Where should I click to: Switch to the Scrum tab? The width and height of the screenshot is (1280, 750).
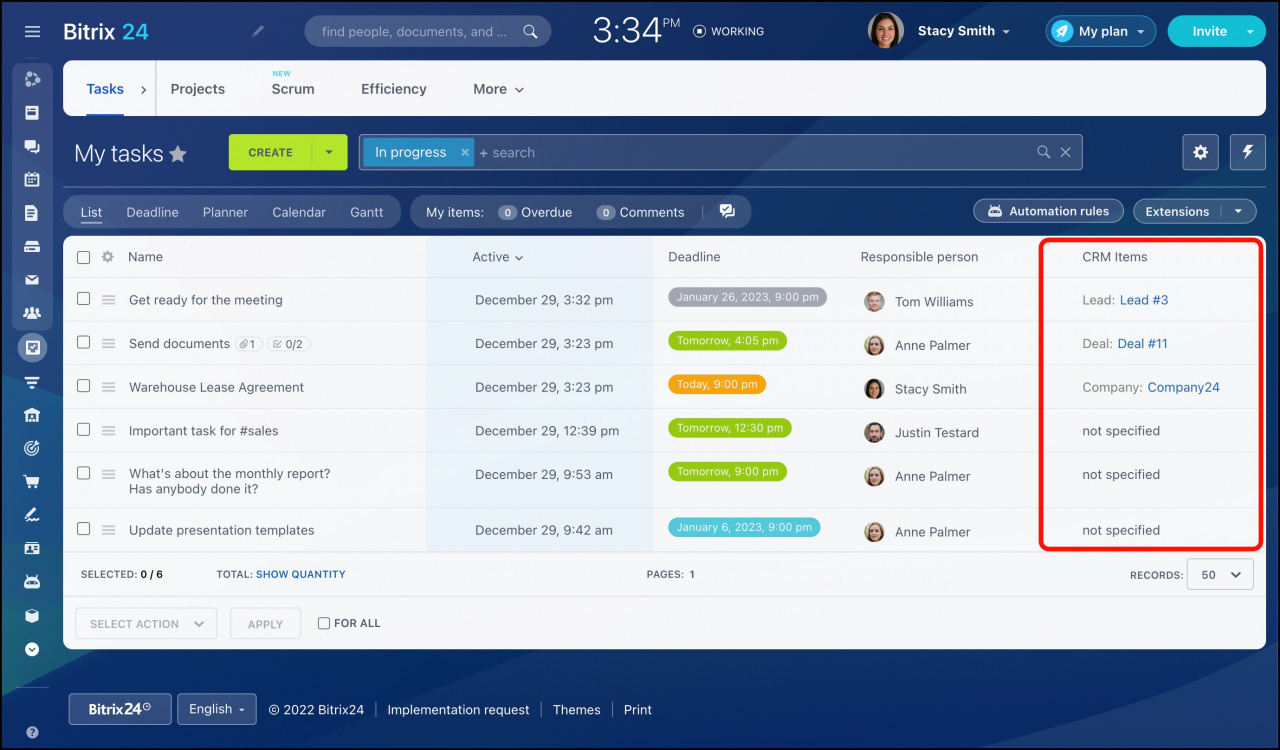pos(293,89)
